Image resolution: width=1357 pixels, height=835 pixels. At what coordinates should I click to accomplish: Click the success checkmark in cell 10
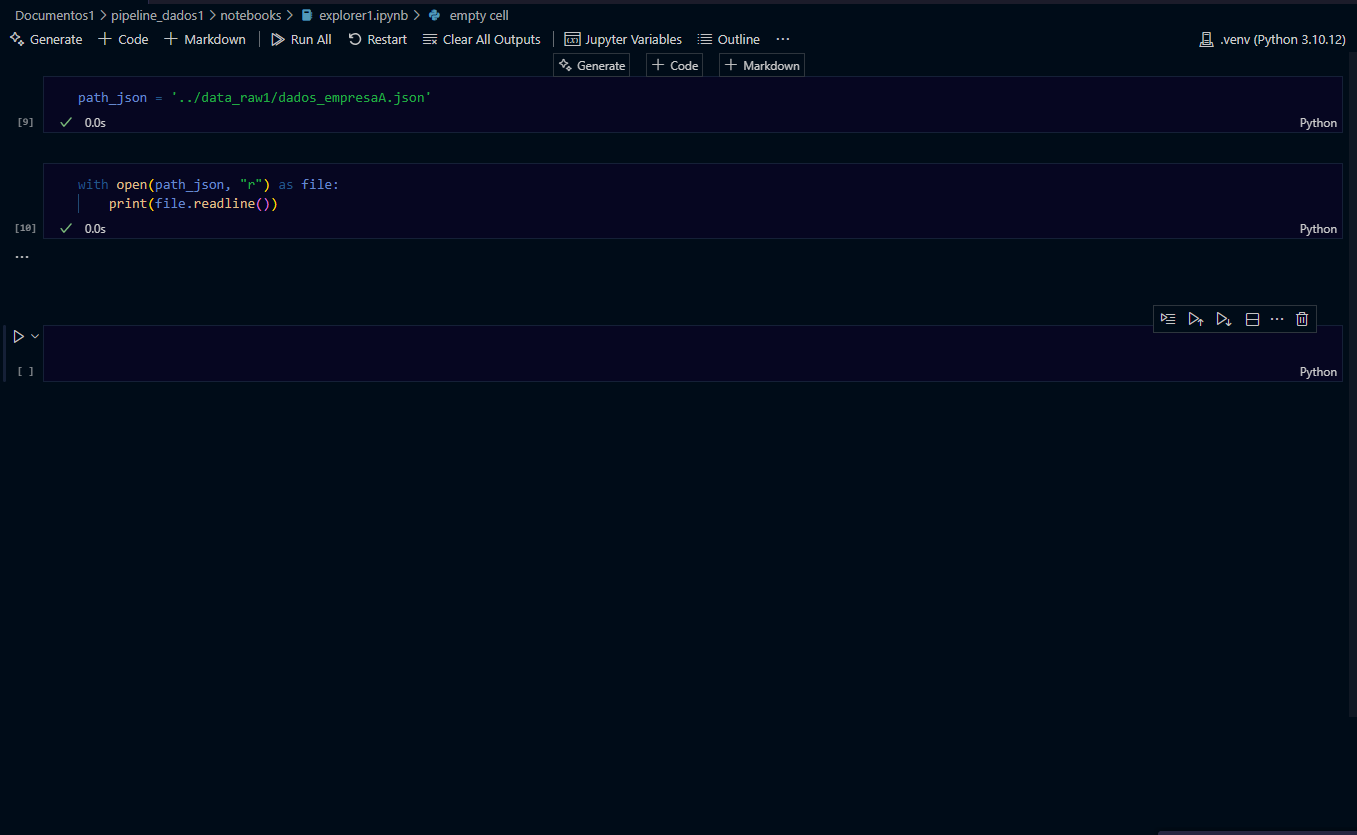click(x=66, y=228)
